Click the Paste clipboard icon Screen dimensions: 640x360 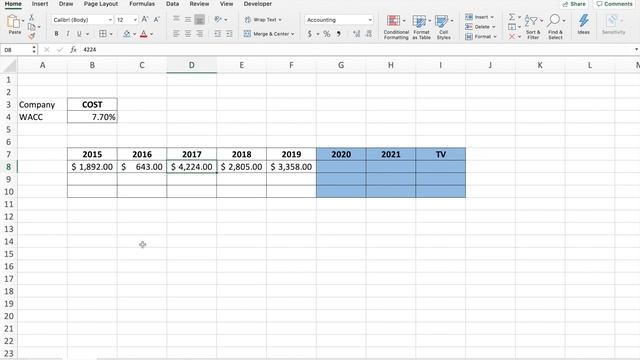pos(13,22)
